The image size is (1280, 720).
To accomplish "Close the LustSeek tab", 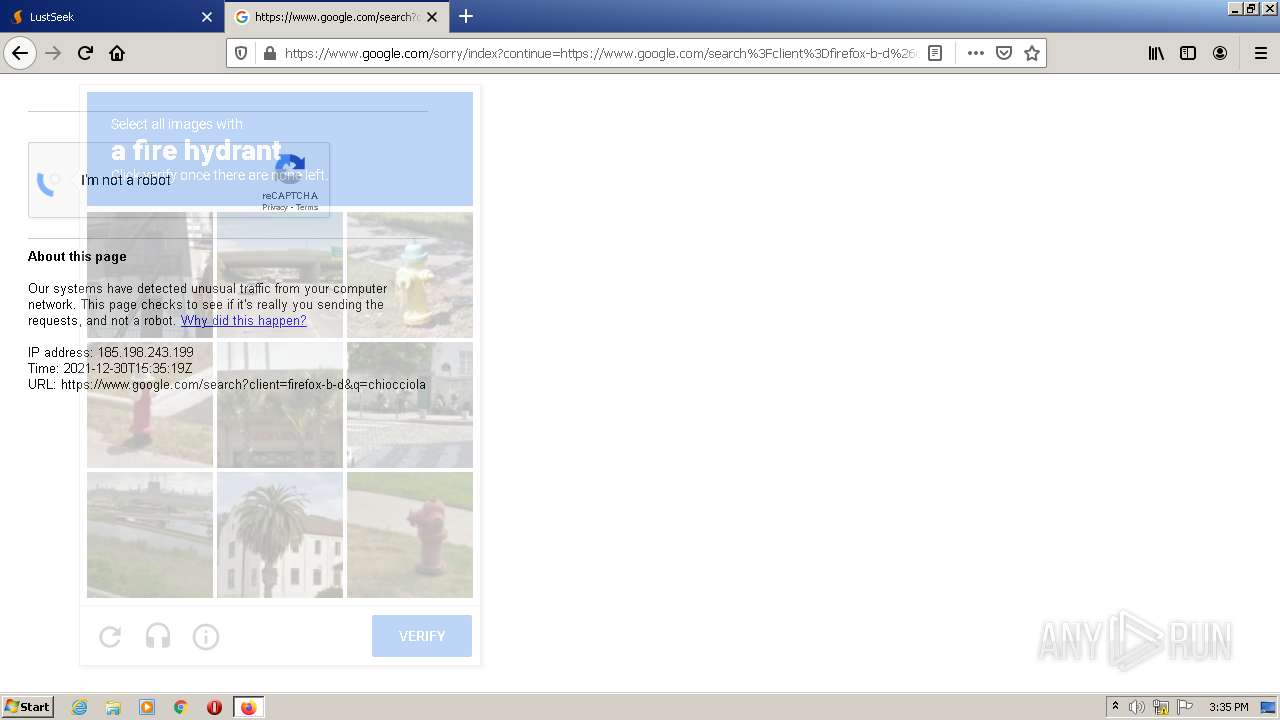I will pyautogui.click(x=207, y=17).
